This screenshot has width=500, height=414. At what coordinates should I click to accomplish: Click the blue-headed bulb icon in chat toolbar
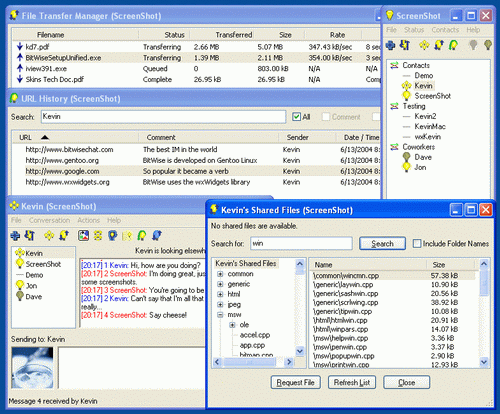click(x=113, y=236)
